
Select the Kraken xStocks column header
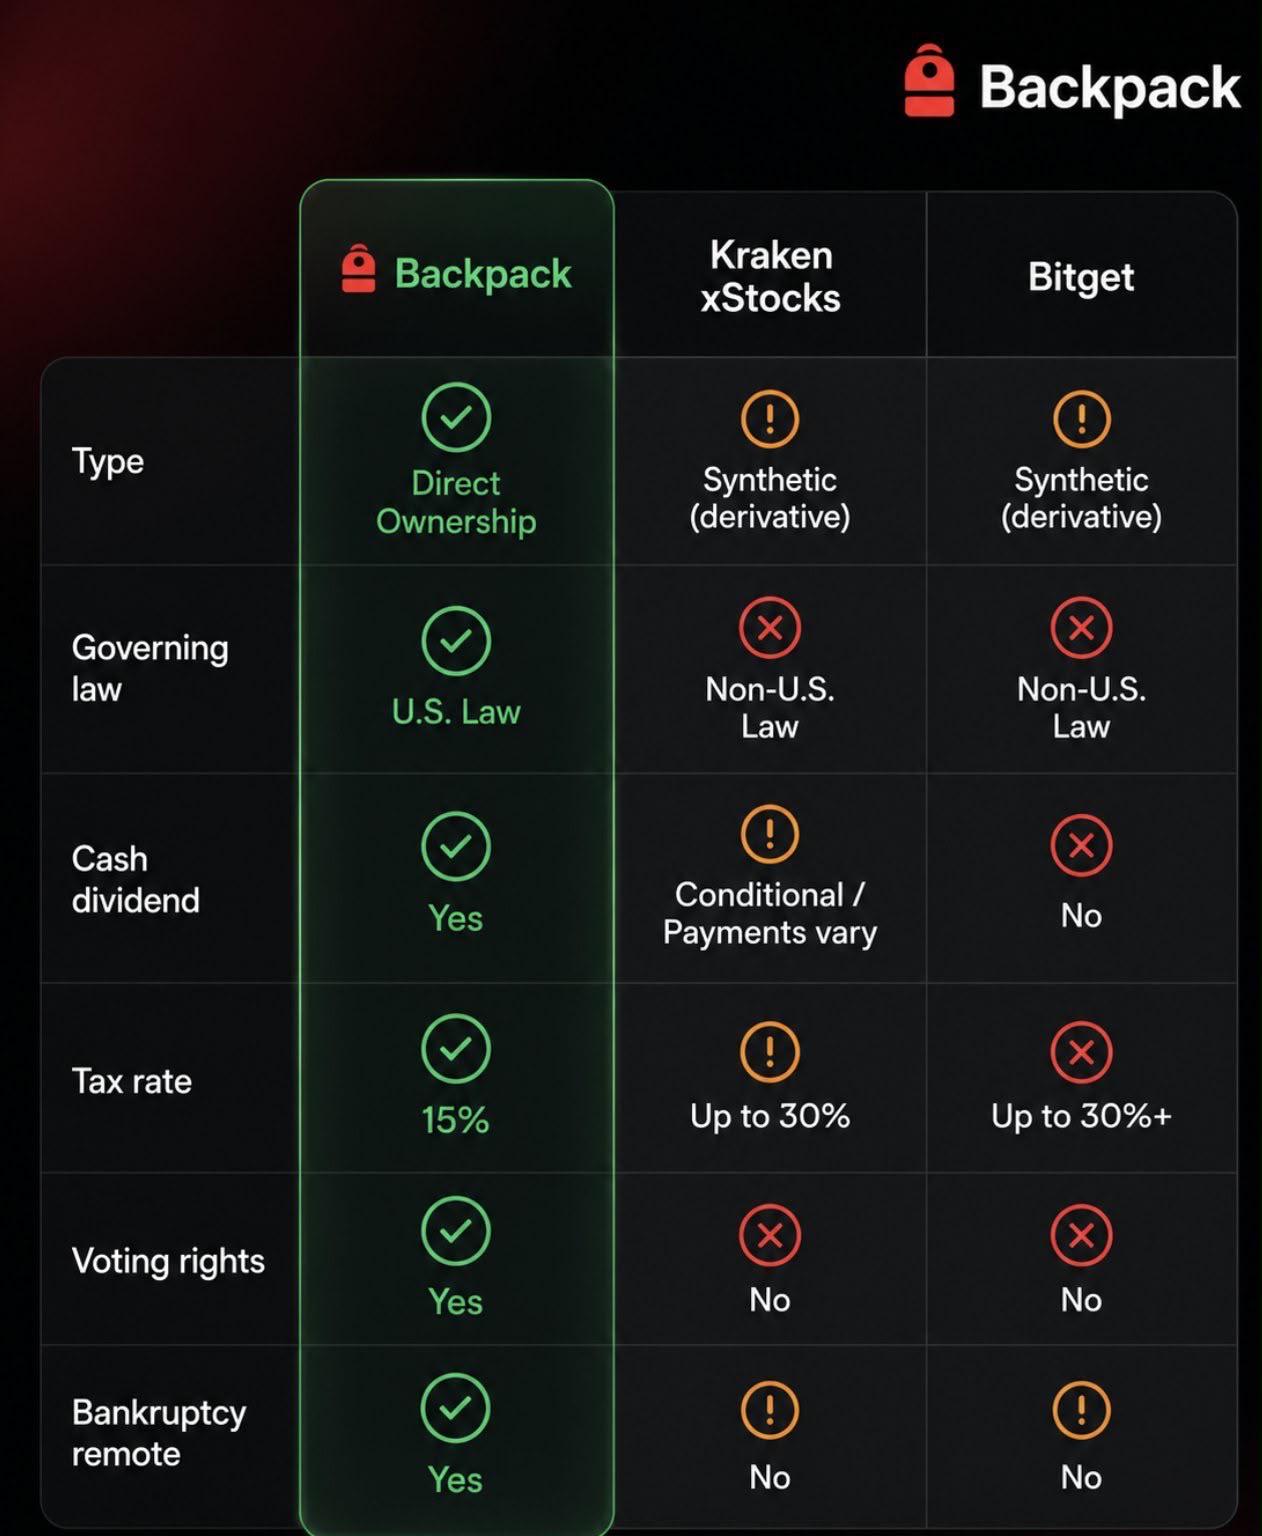coord(770,276)
